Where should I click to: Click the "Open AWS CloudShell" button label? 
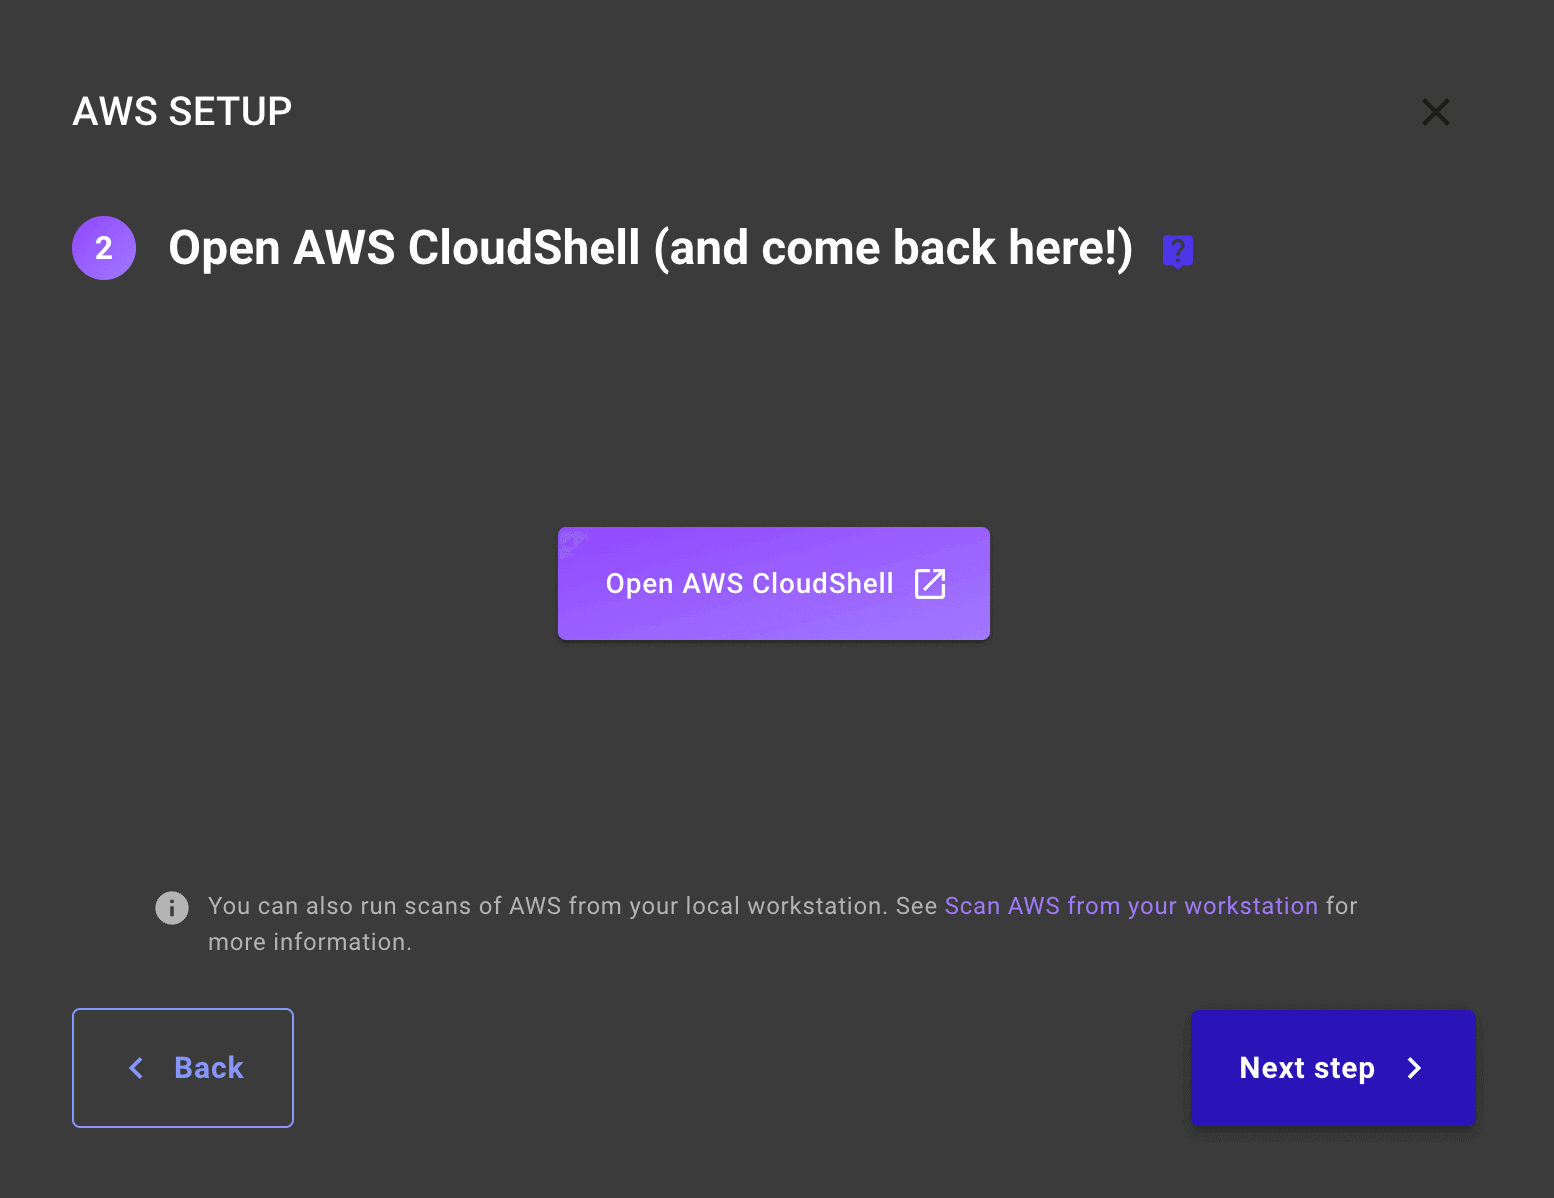[x=750, y=583]
